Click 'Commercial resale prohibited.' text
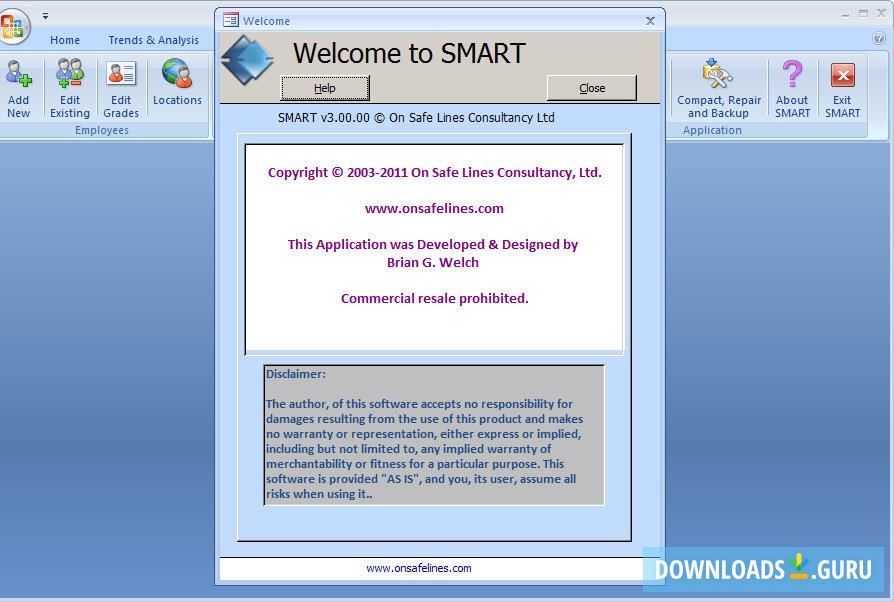 click(434, 298)
